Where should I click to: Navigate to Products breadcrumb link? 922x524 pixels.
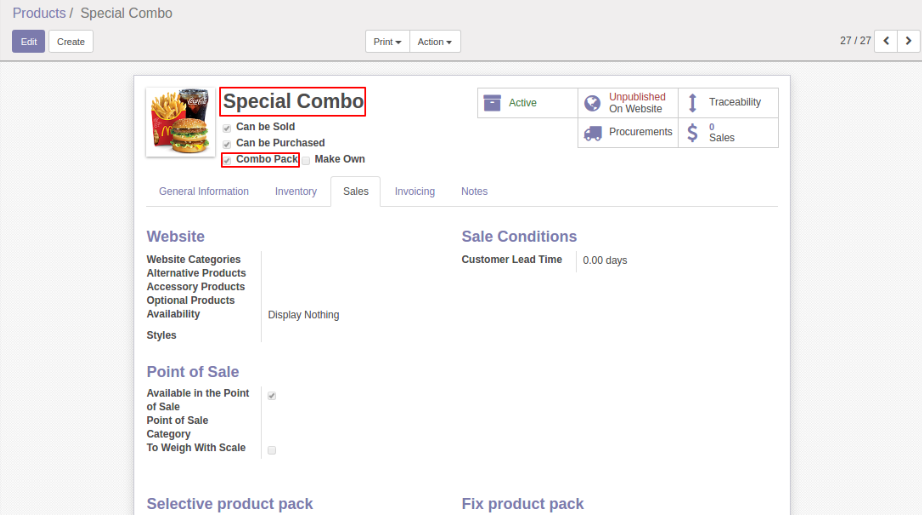[39, 13]
